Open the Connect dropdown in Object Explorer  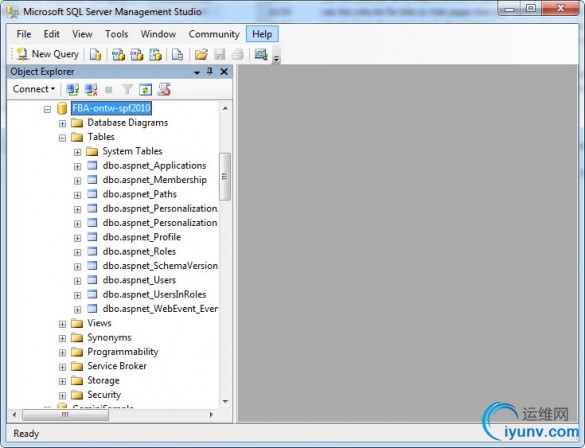click(x=34, y=89)
